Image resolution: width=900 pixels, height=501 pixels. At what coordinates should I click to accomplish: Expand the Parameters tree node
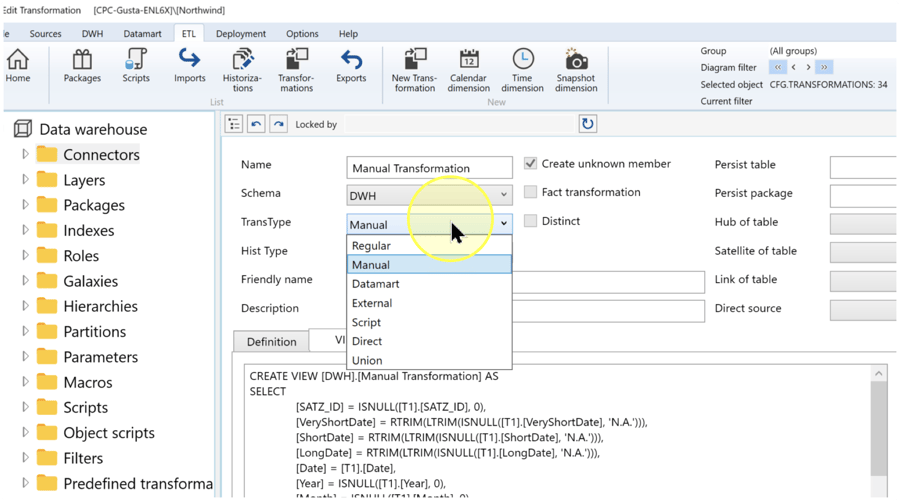tap(25, 356)
